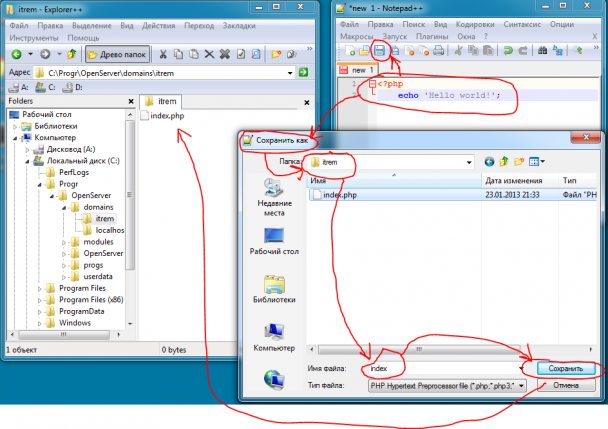Click the Zoom in icon in Notepad++
608x429 pixels.
578,50
